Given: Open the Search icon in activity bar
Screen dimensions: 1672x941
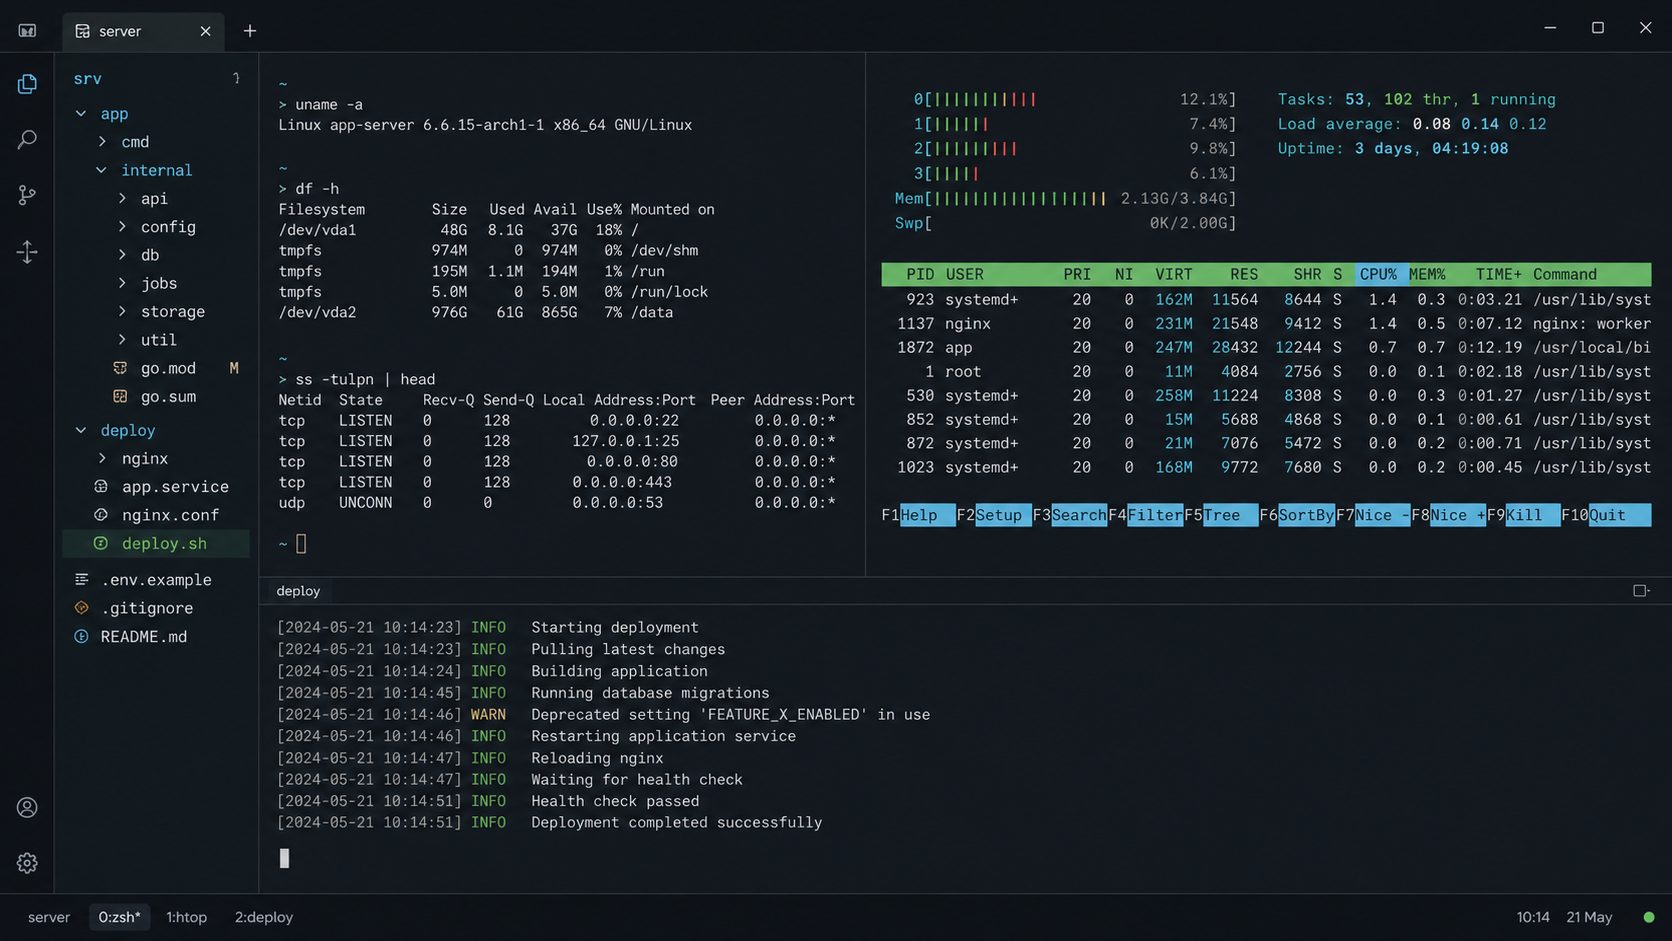Looking at the screenshot, I should 27,140.
